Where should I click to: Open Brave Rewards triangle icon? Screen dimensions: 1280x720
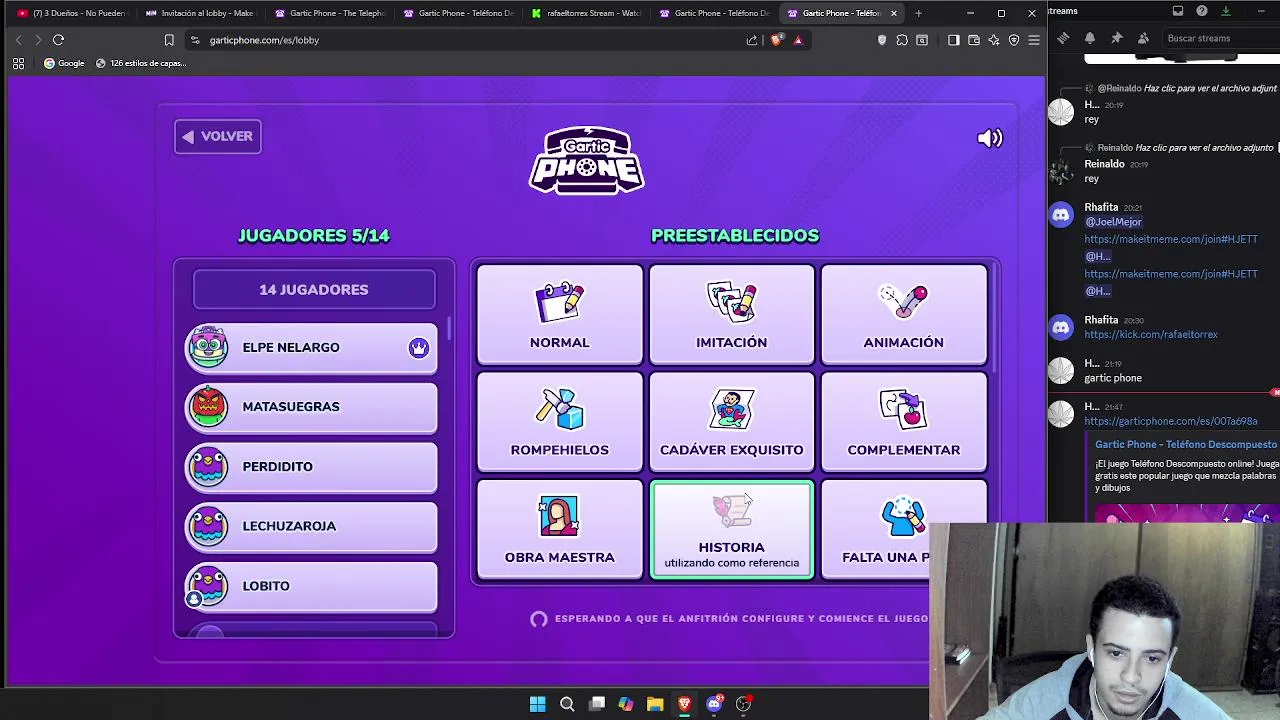click(x=798, y=40)
